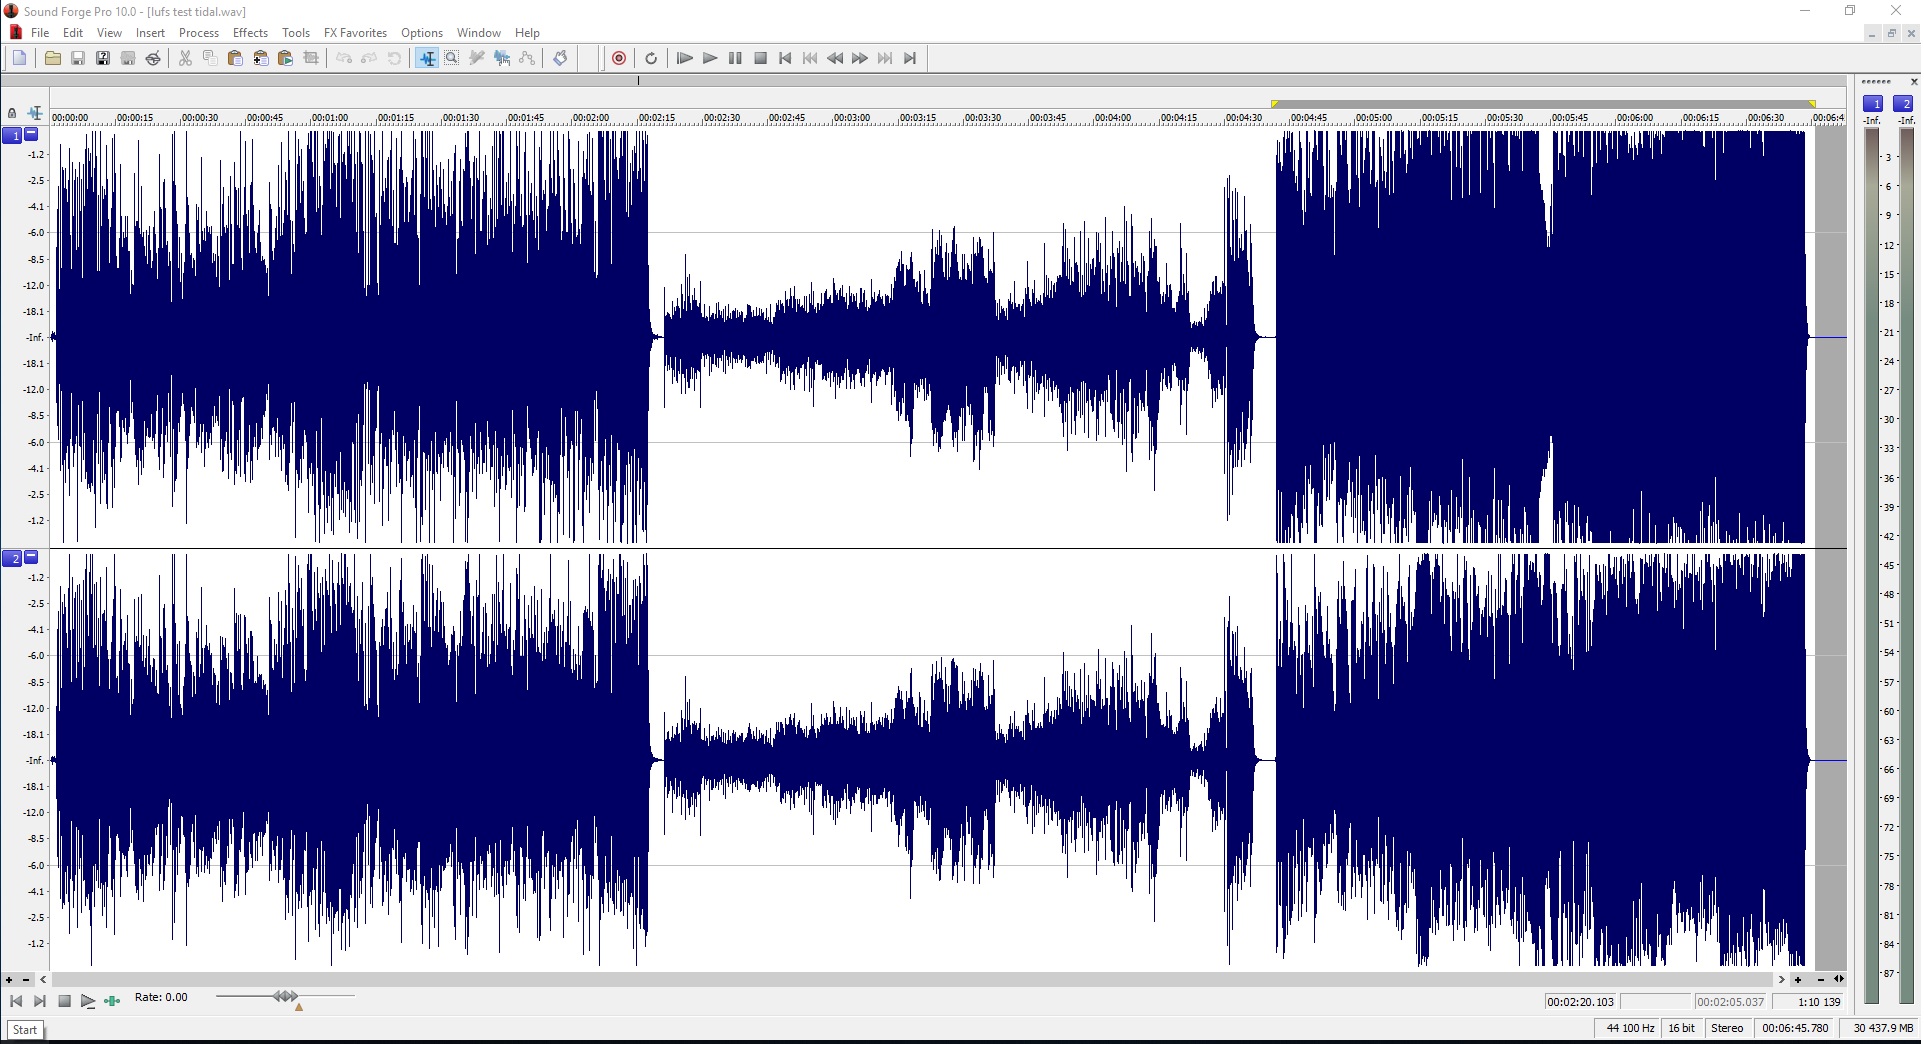
Task: Click the 44 100 Hz sample rate field
Action: (1629, 1028)
